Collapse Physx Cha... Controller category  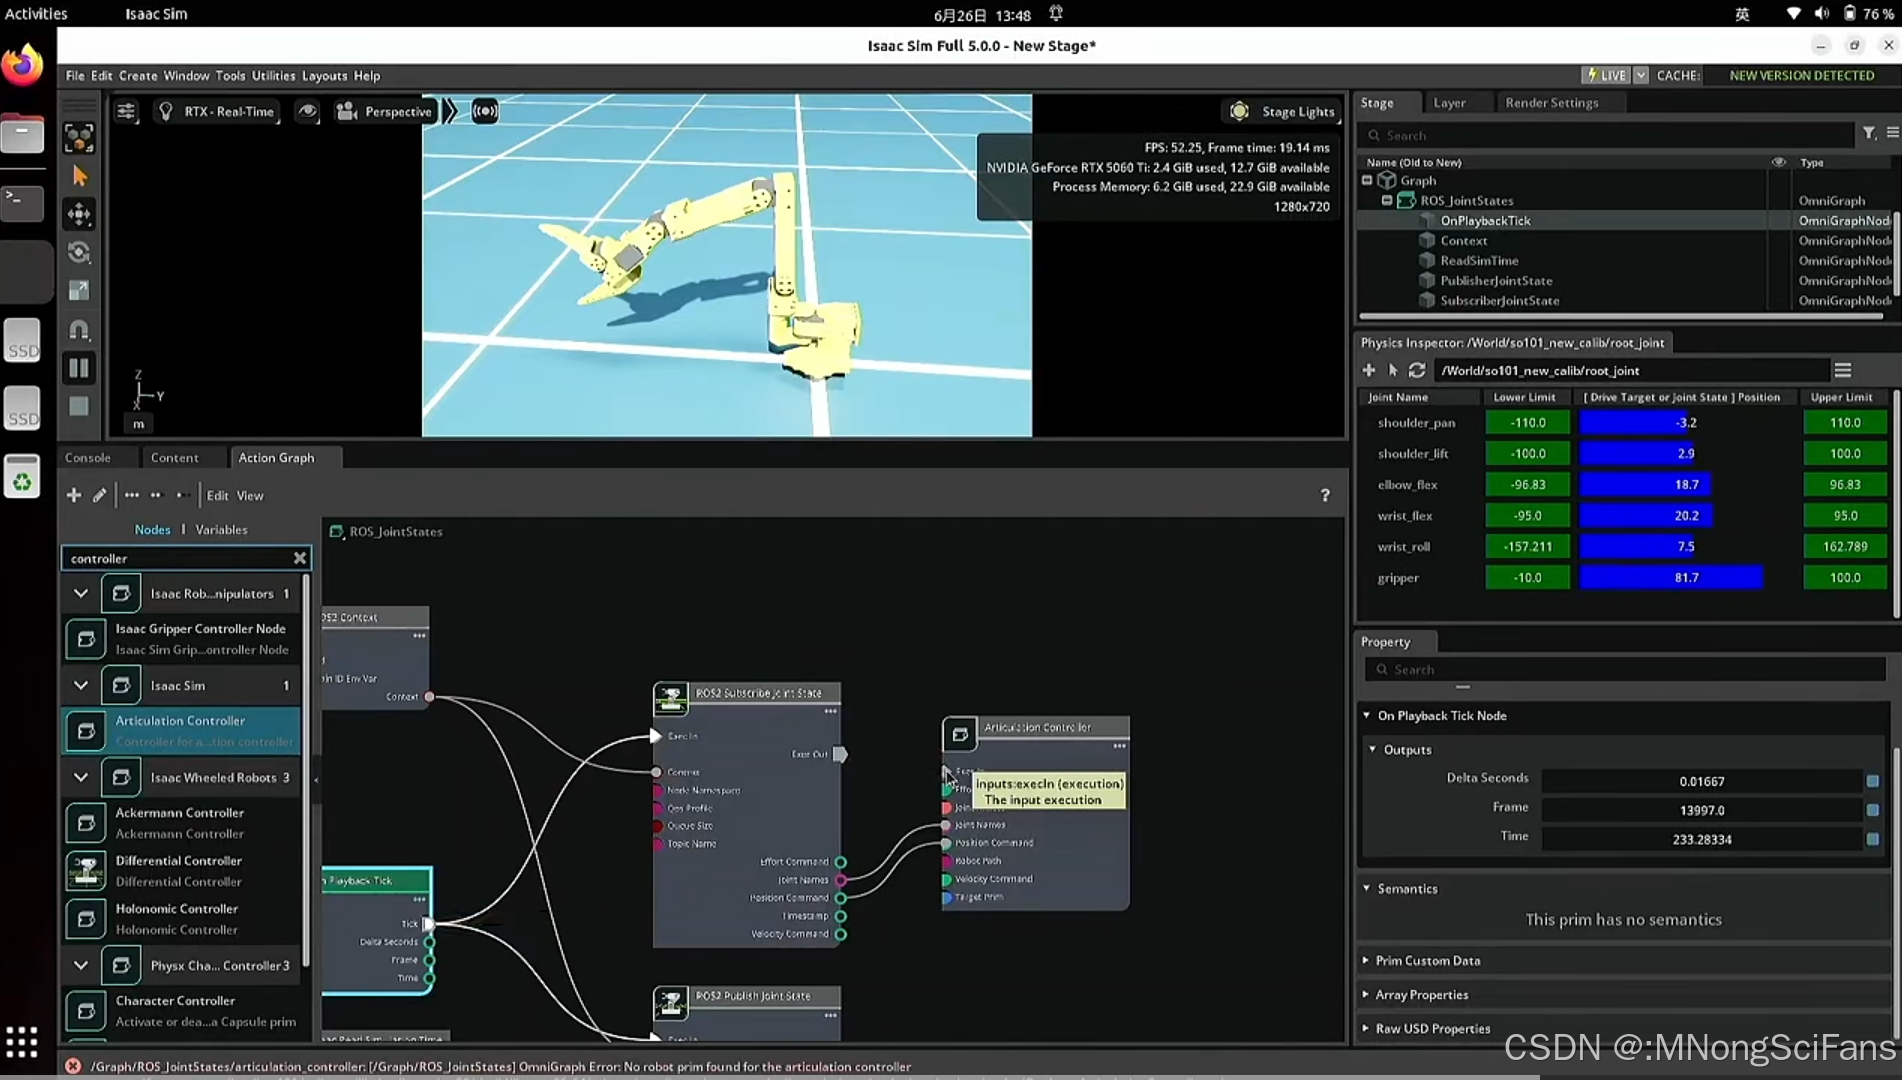(81, 966)
